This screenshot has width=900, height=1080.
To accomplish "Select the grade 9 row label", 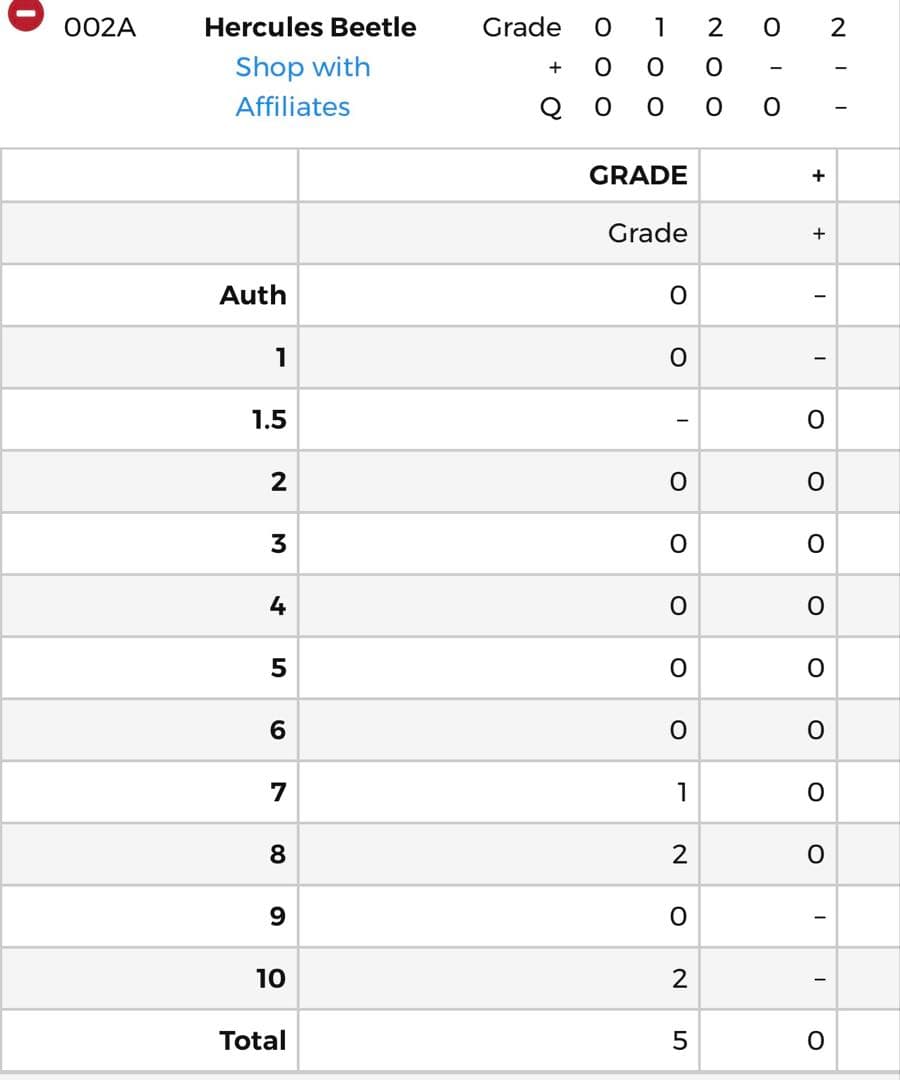I will coord(278,916).
